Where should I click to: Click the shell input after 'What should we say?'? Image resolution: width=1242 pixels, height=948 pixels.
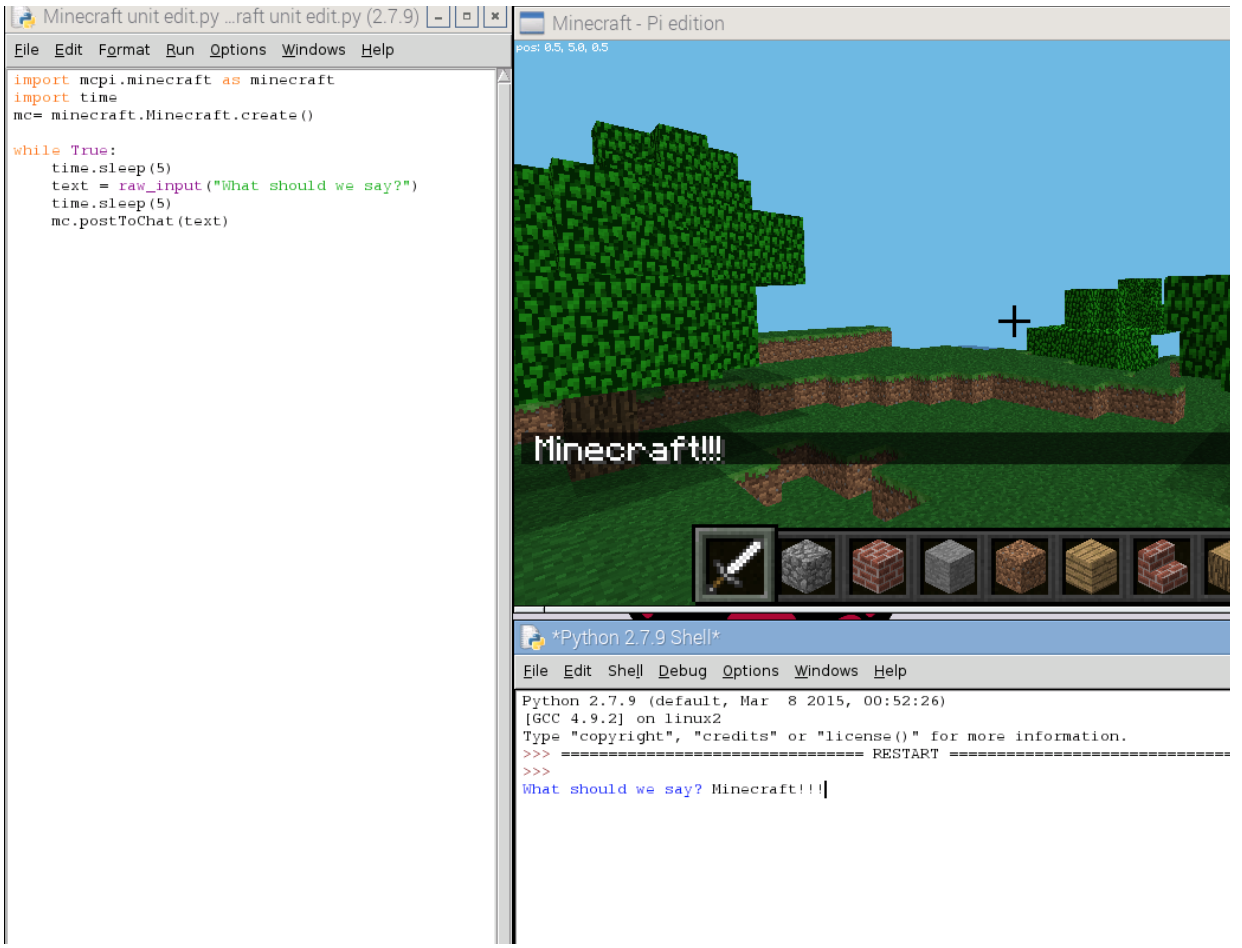click(769, 789)
